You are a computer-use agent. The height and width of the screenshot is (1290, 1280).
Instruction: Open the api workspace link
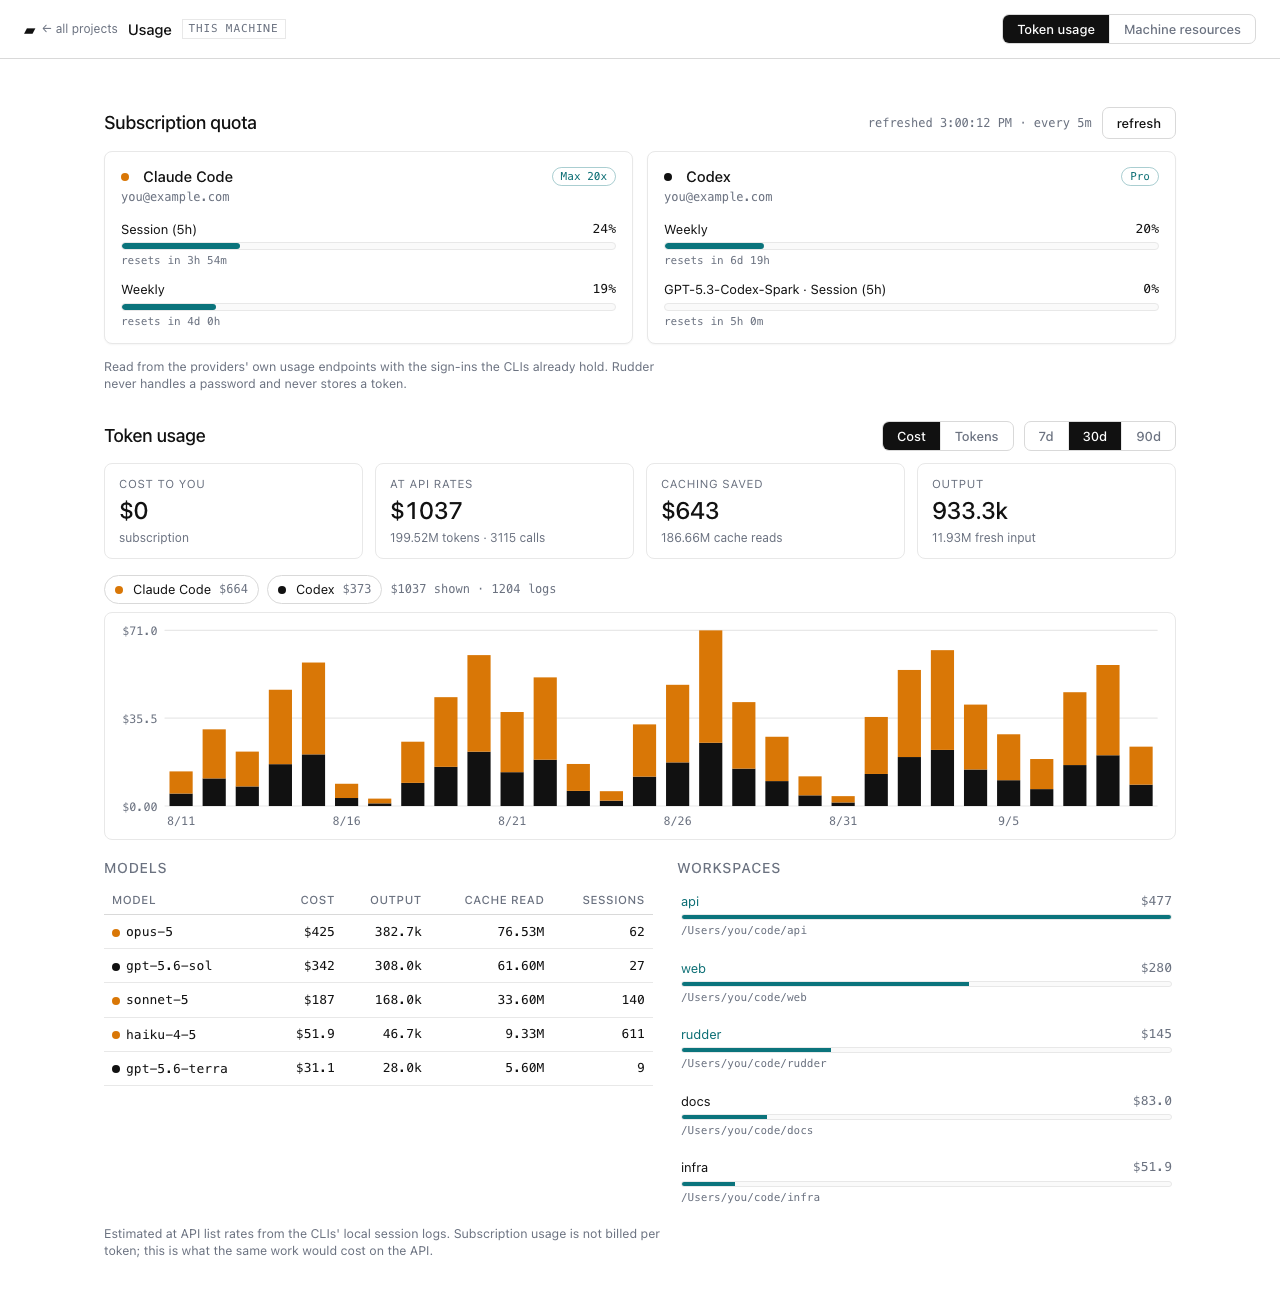coord(690,901)
